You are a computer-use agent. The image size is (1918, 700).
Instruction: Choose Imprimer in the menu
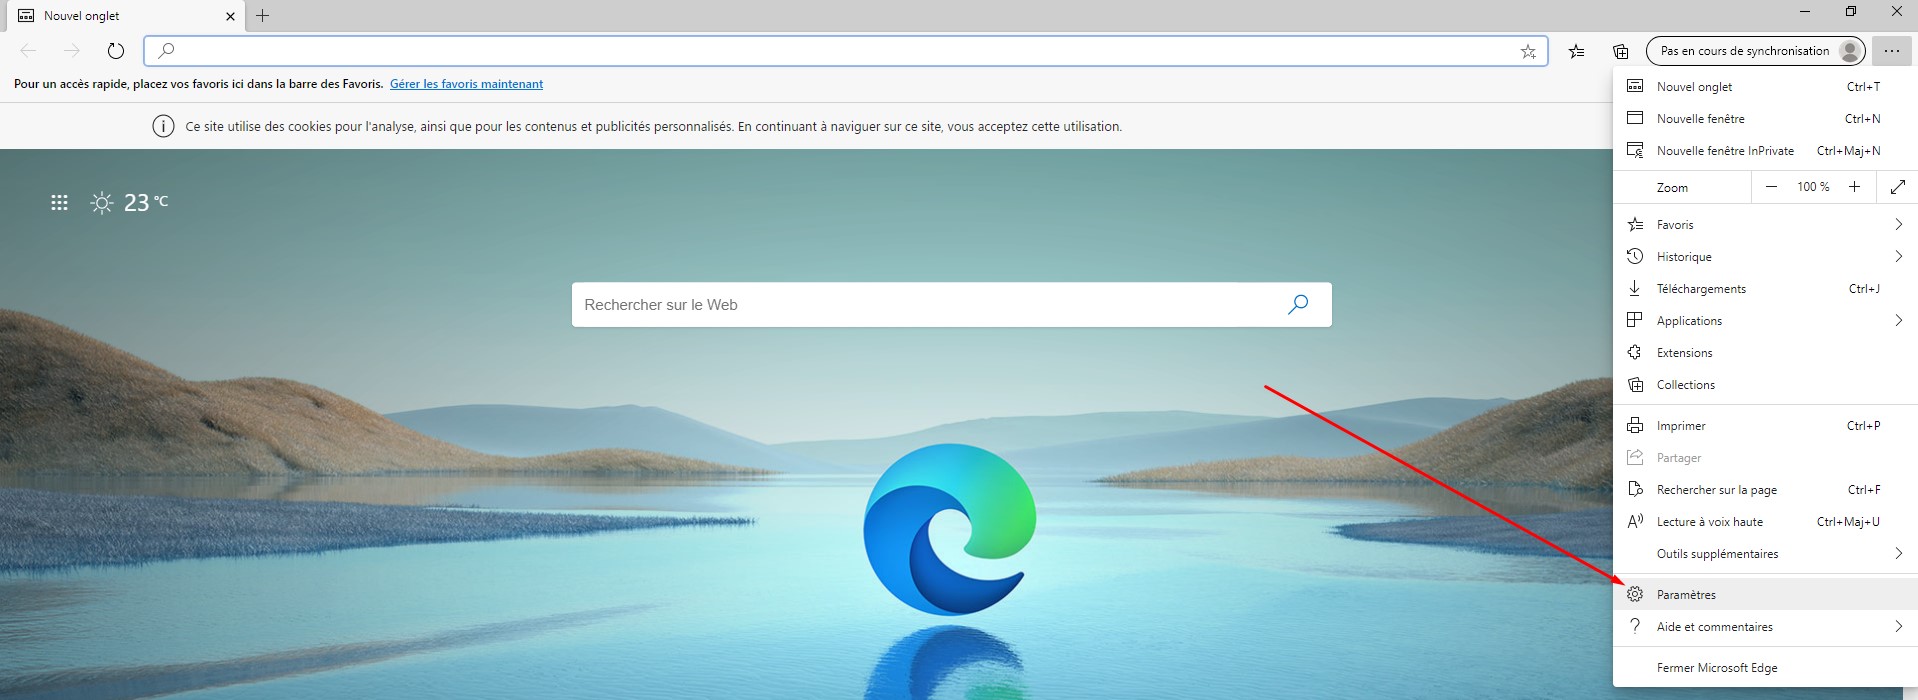pos(1765,426)
